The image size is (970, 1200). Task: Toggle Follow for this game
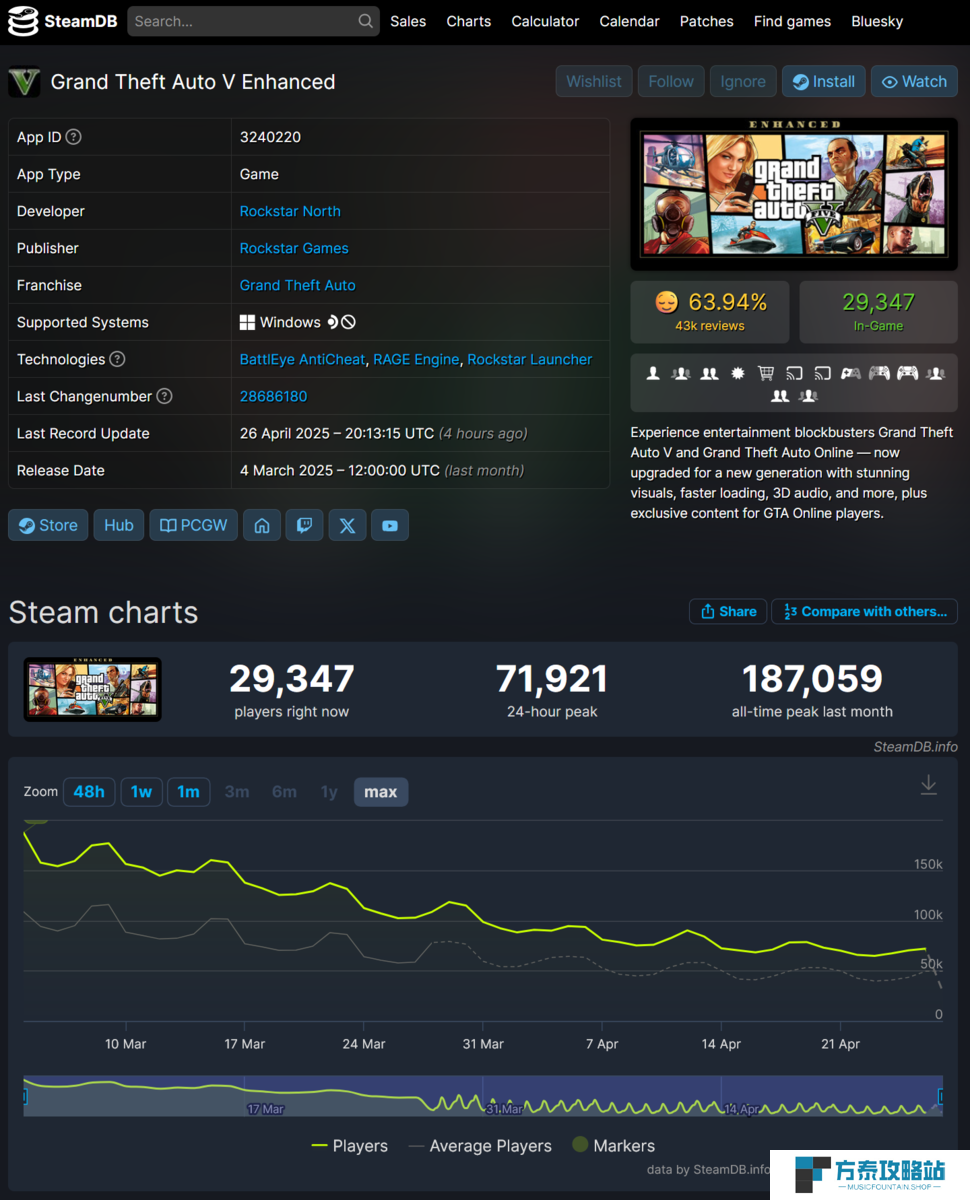coord(671,82)
